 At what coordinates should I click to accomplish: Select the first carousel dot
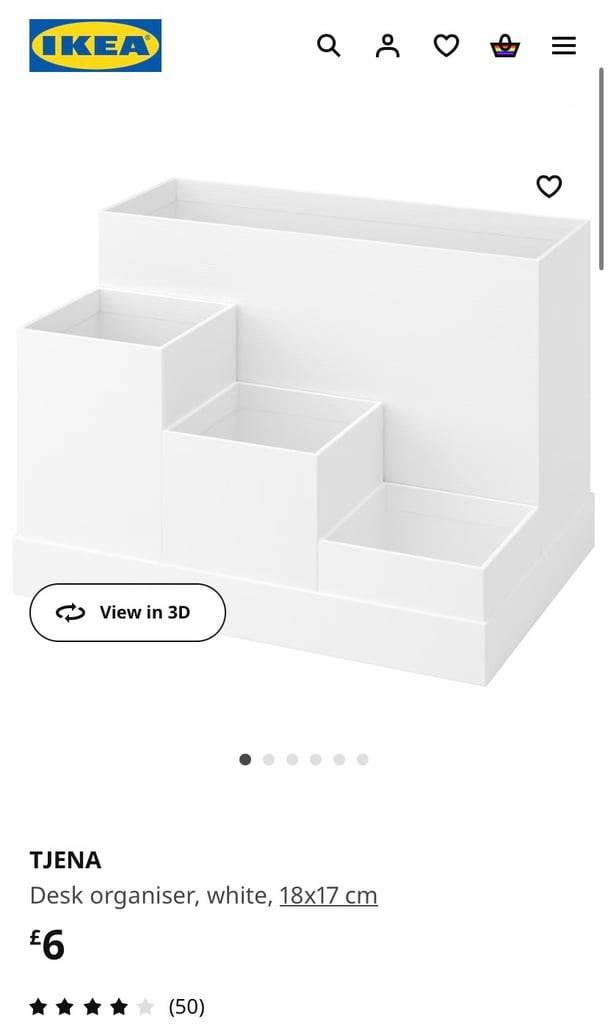pyautogui.click(x=245, y=759)
